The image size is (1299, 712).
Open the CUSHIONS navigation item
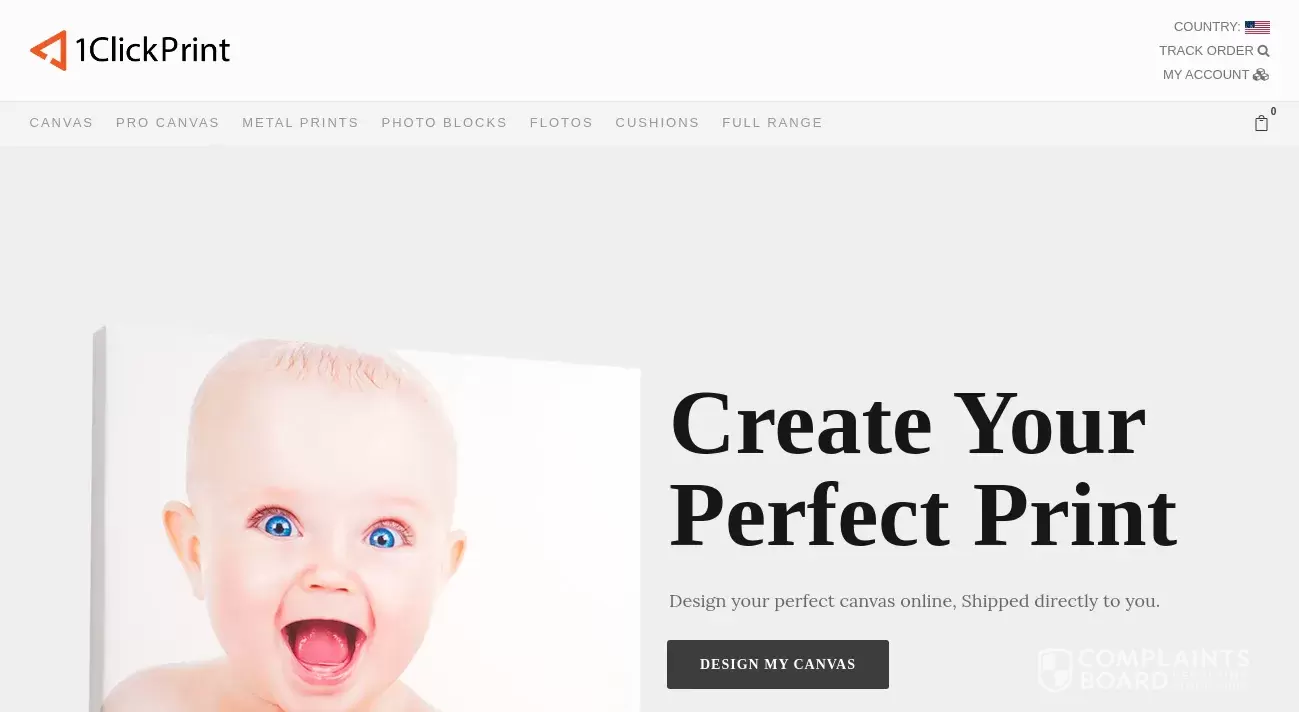pos(657,123)
